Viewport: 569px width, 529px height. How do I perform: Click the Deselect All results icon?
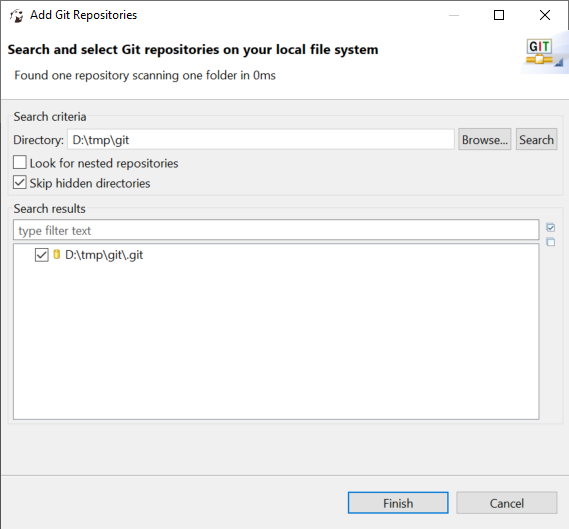coord(550,242)
